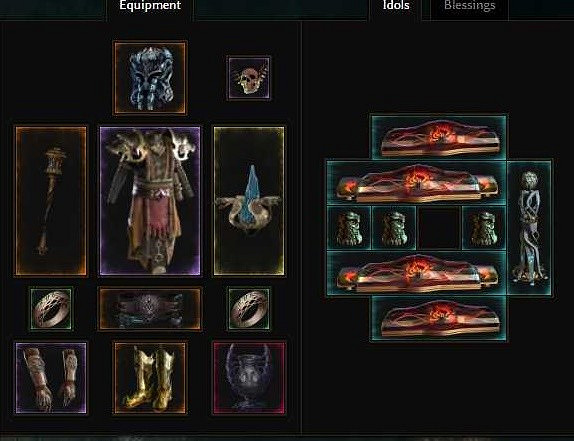The width and height of the screenshot is (574, 441).
Task: Click the topmost ornate fire idol
Action: [x=439, y=137]
